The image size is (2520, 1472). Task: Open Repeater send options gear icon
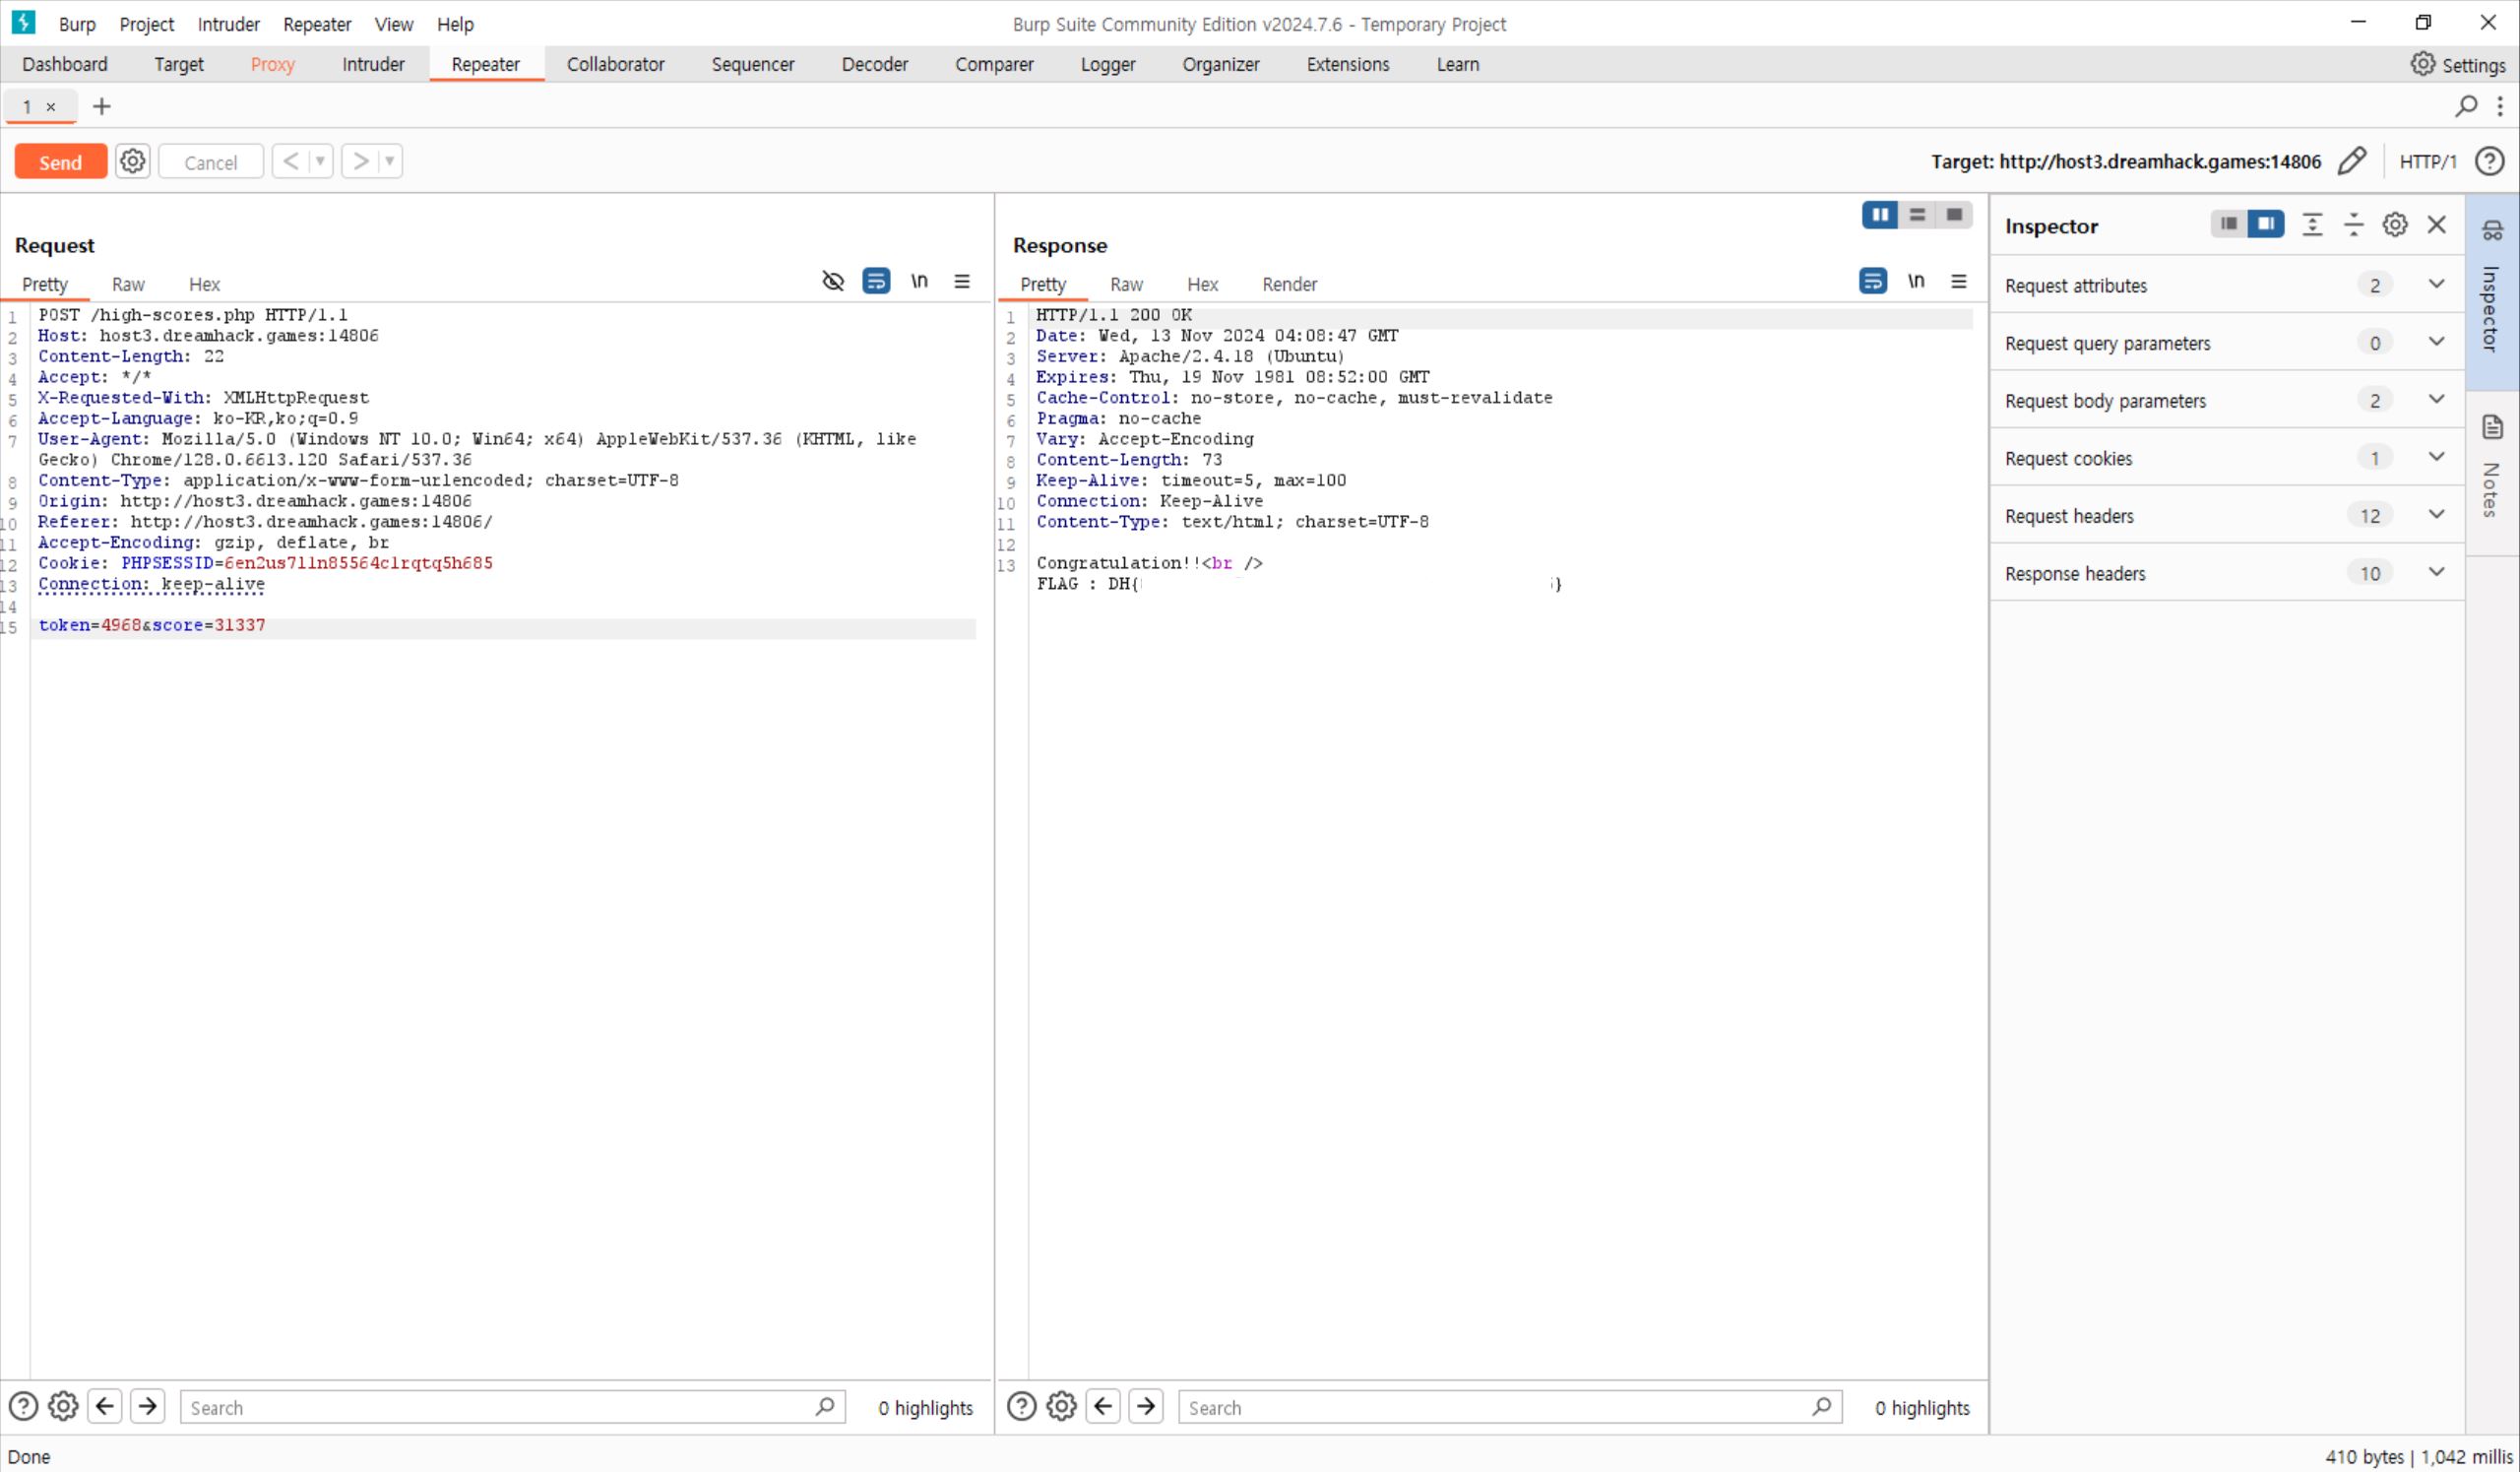coord(132,161)
